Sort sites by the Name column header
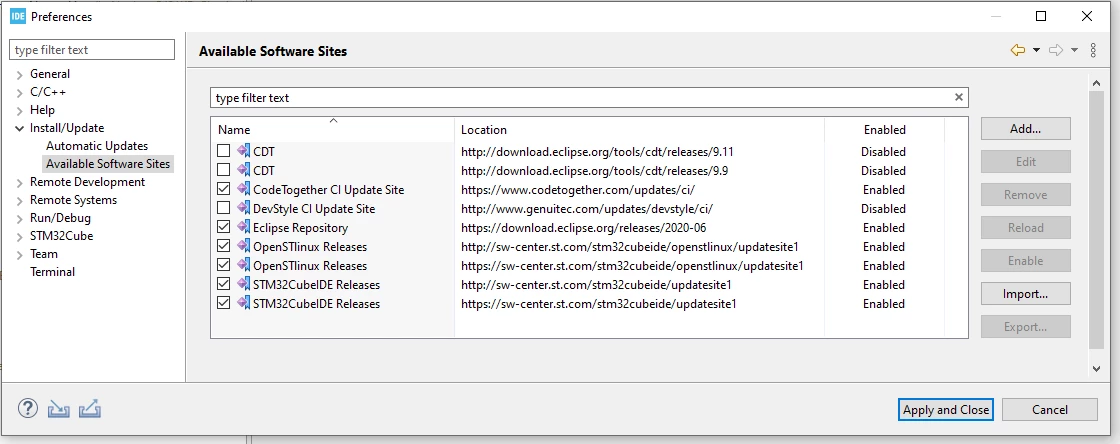Image resolution: width=1120 pixels, height=444 pixels. pyautogui.click(x=333, y=129)
